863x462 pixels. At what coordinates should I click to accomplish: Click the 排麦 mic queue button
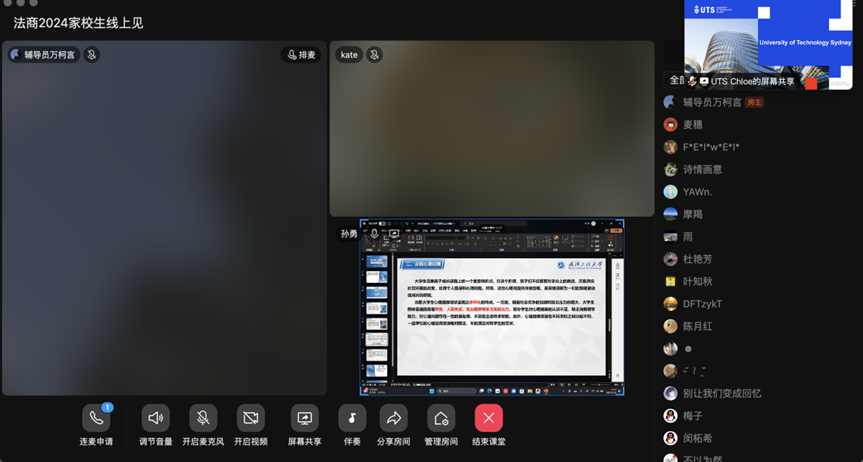coord(301,55)
